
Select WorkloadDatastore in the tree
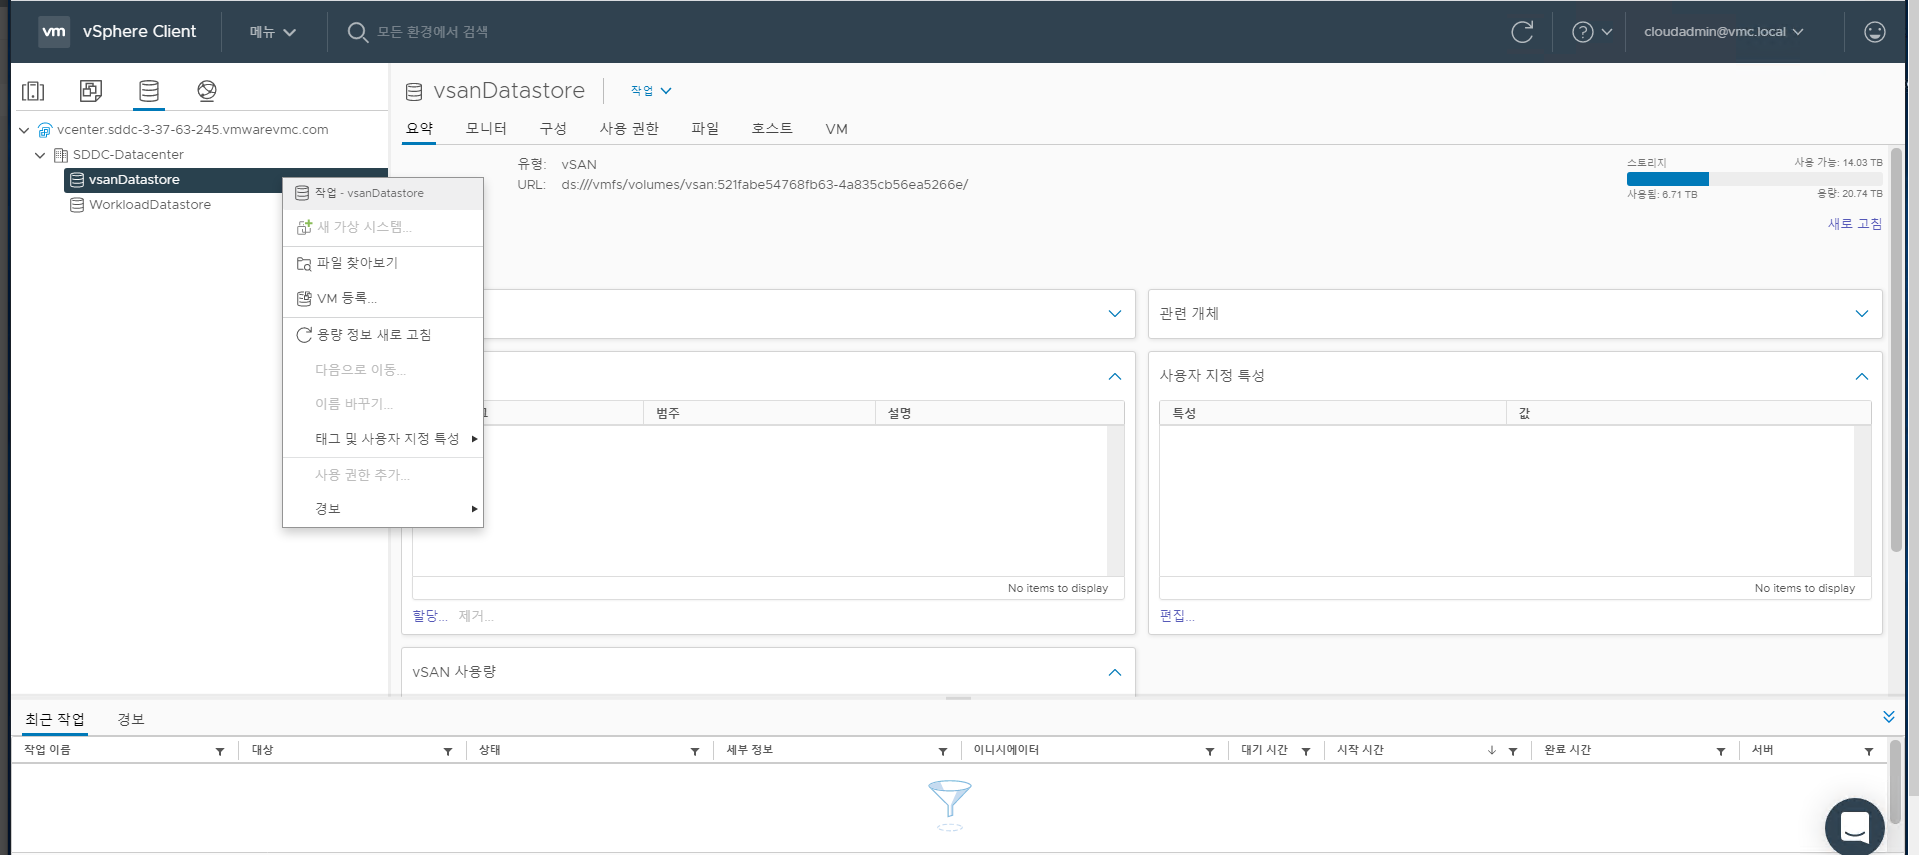150,205
